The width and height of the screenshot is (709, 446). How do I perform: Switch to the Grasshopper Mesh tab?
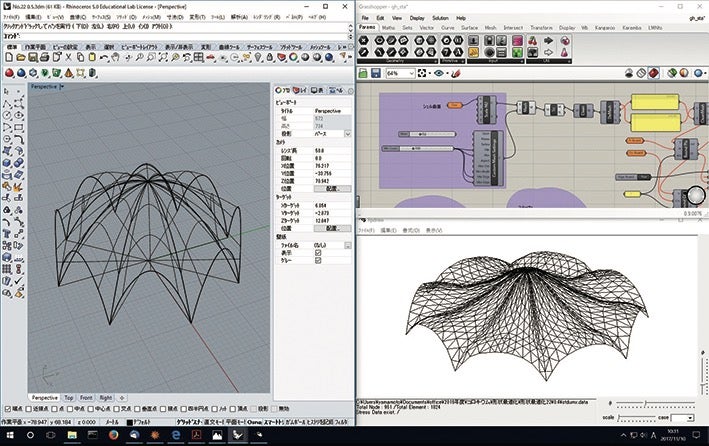[490, 28]
